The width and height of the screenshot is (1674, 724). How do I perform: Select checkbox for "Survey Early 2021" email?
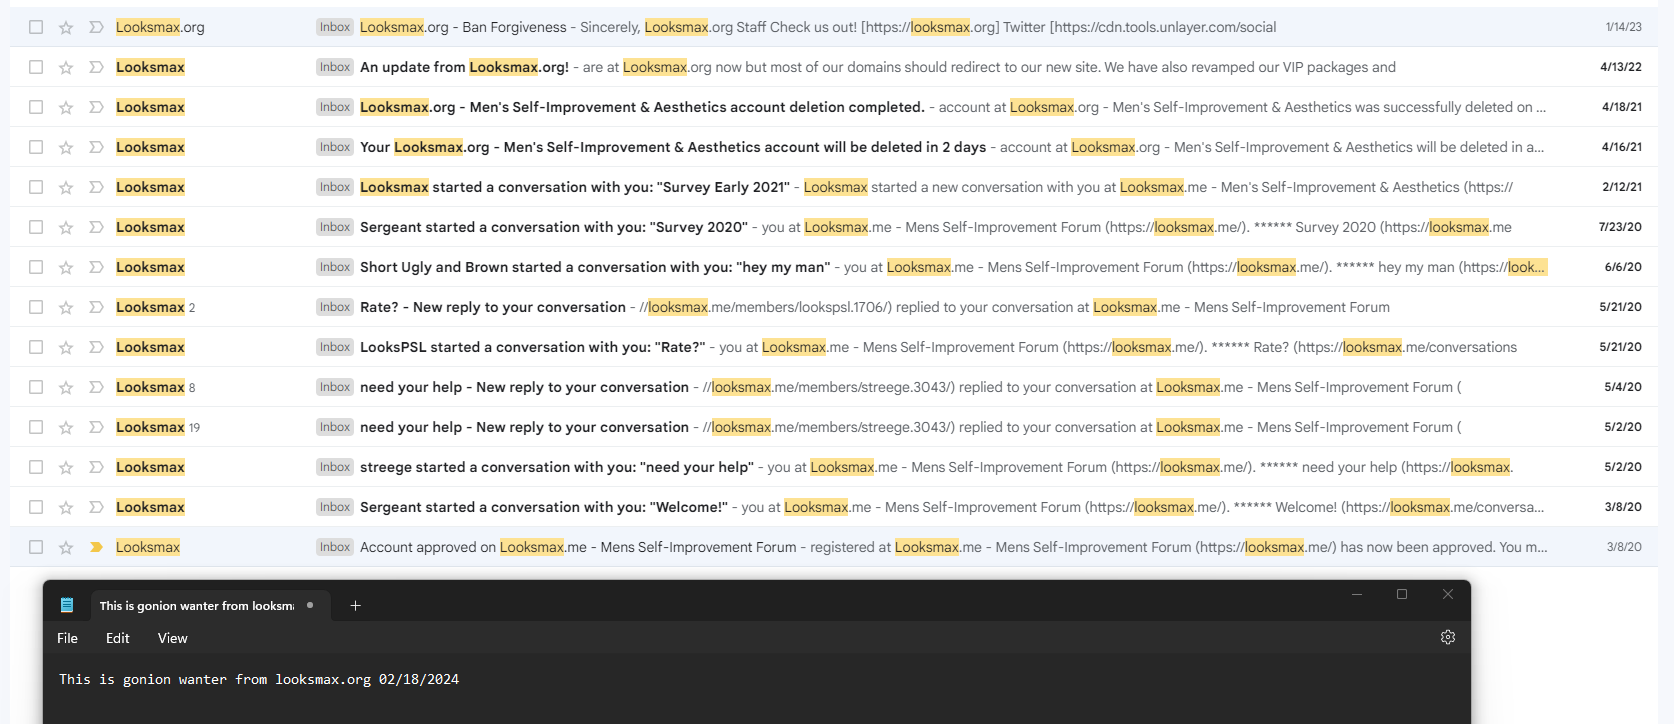[x=36, y=187]
